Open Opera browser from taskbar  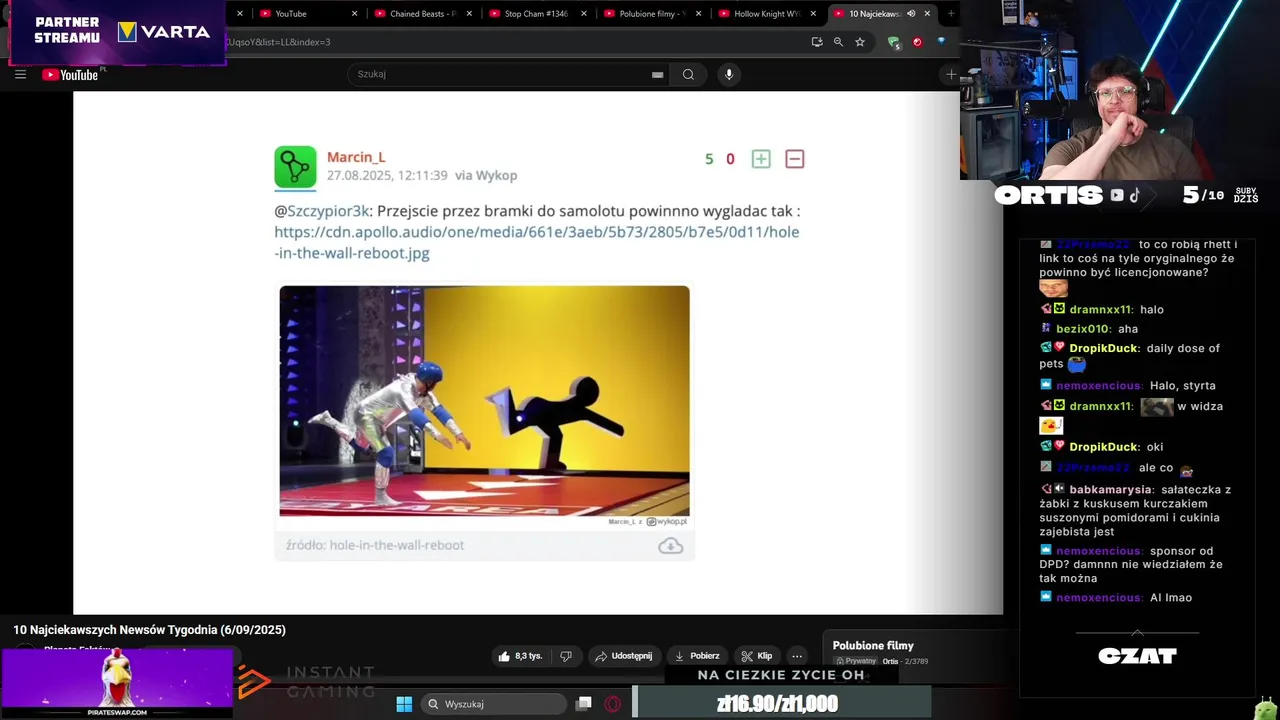point(613,704)
